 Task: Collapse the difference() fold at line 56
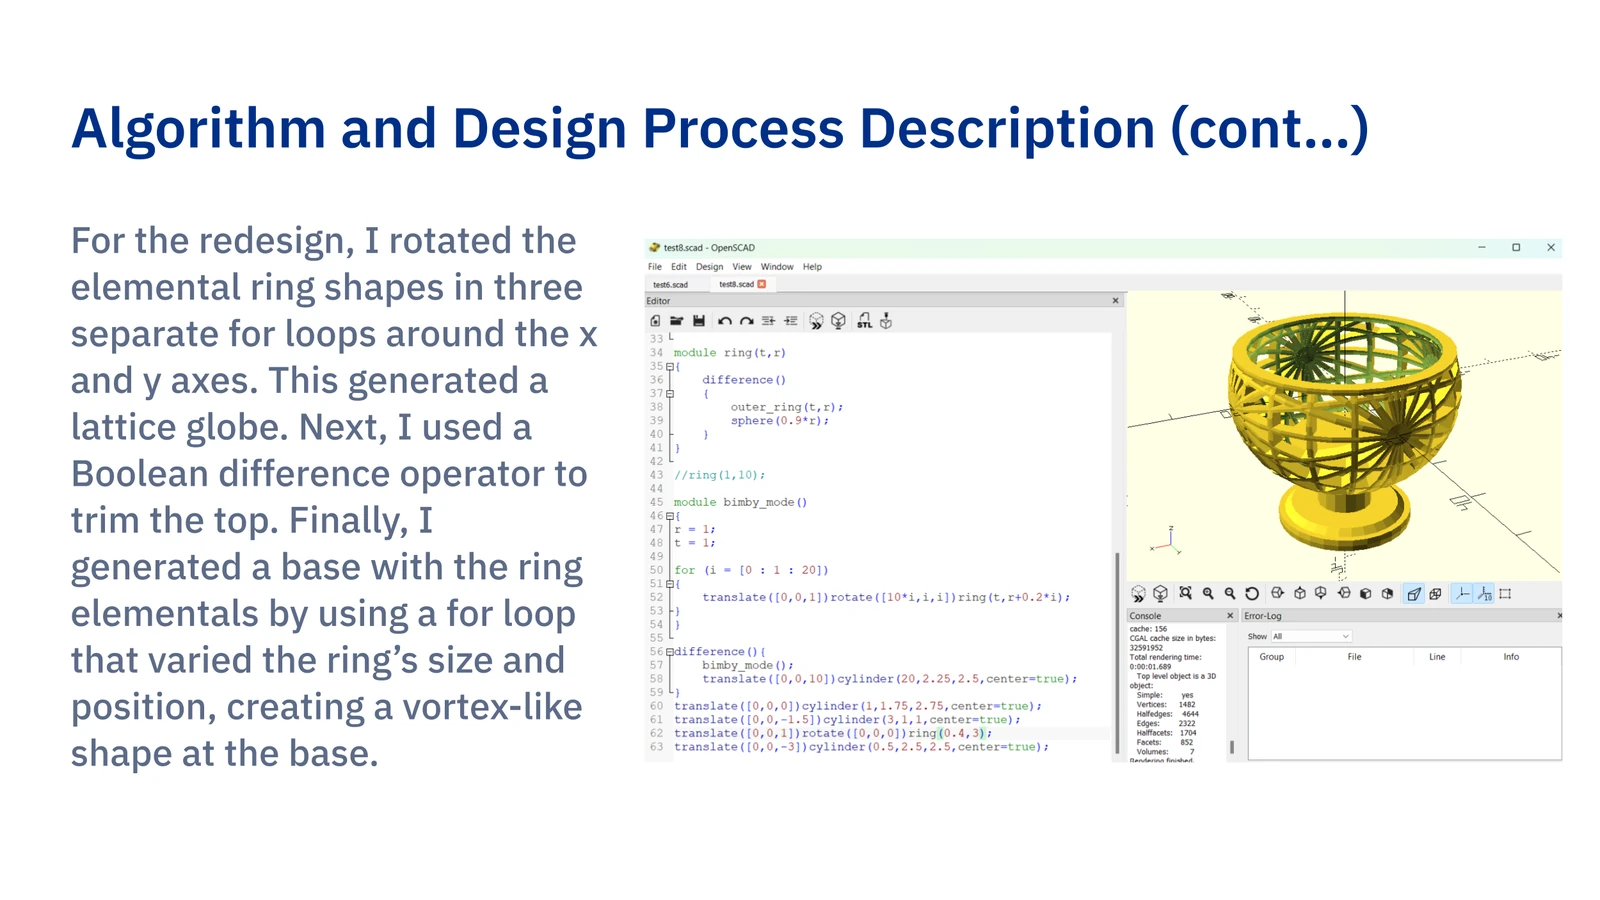click(x=670, y=652)
